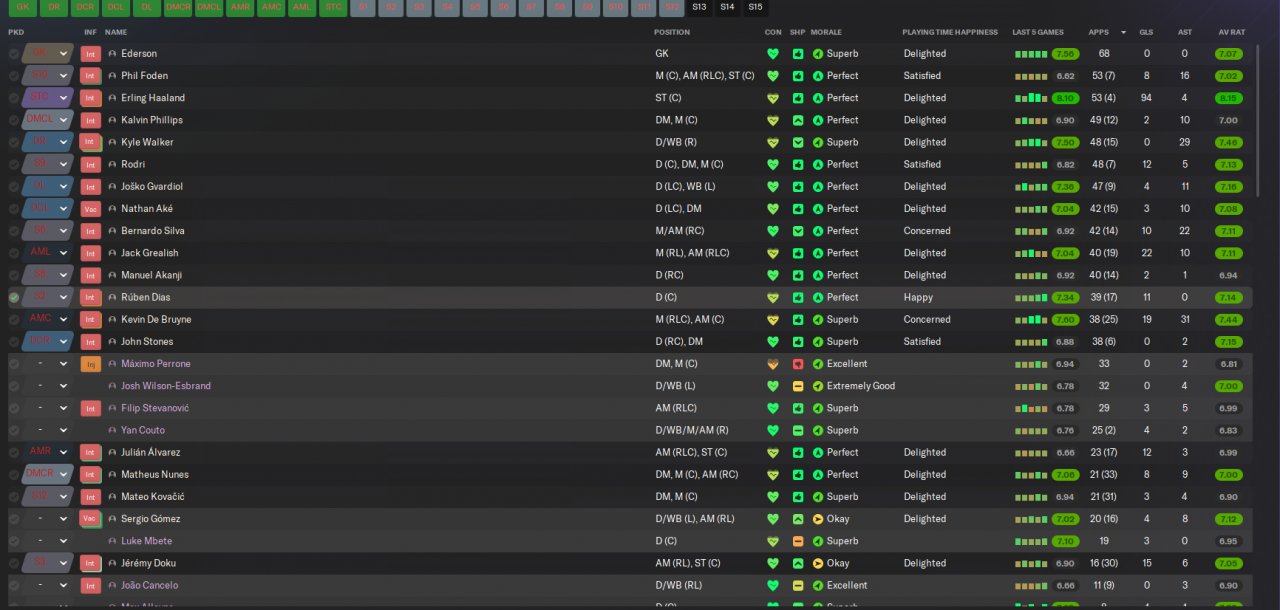Click the APPS column sort arrow
This screenshot has width=1280, height=610.
click(1125, 32)
